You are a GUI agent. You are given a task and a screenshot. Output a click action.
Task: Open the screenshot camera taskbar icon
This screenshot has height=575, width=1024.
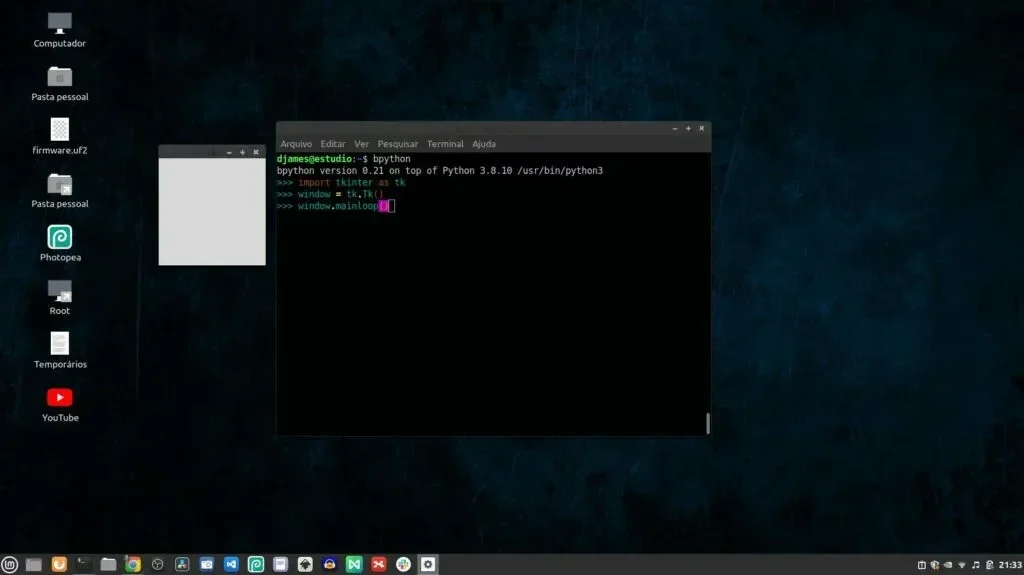[x=206, y=565]
